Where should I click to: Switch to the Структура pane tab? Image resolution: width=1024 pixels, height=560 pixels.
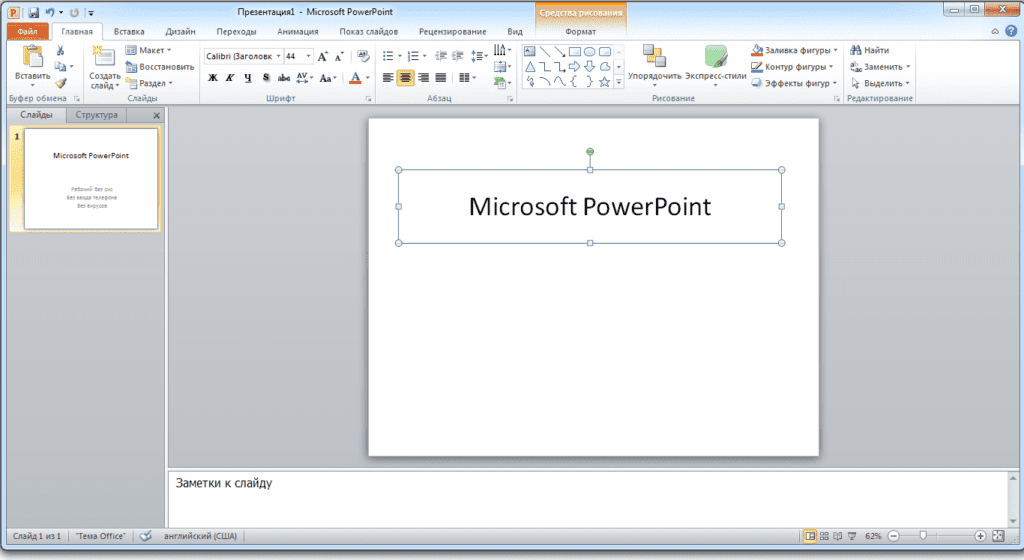[x=97, y=116]
